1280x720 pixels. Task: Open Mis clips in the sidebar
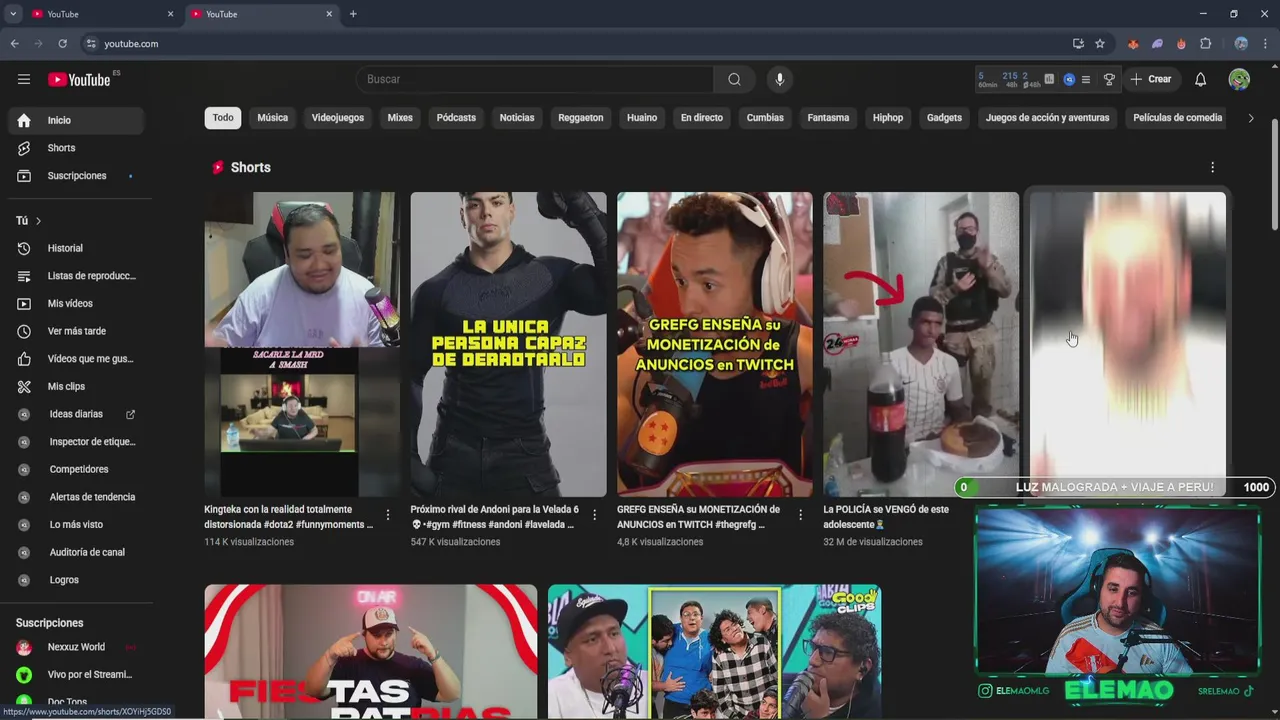pyautogui.click(x=76, y=386)
